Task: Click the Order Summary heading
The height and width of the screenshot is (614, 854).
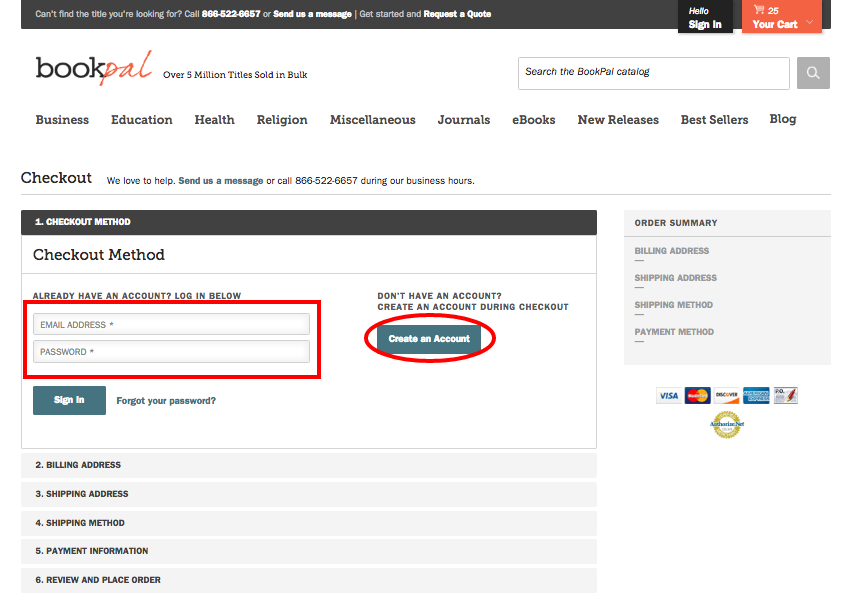Action: (x=676, y=223)
